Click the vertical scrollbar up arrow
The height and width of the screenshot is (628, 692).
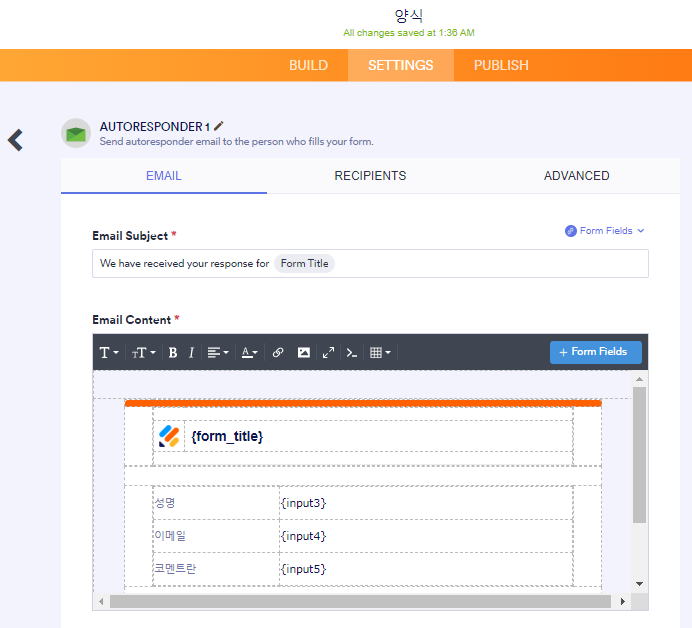[639, 379]
